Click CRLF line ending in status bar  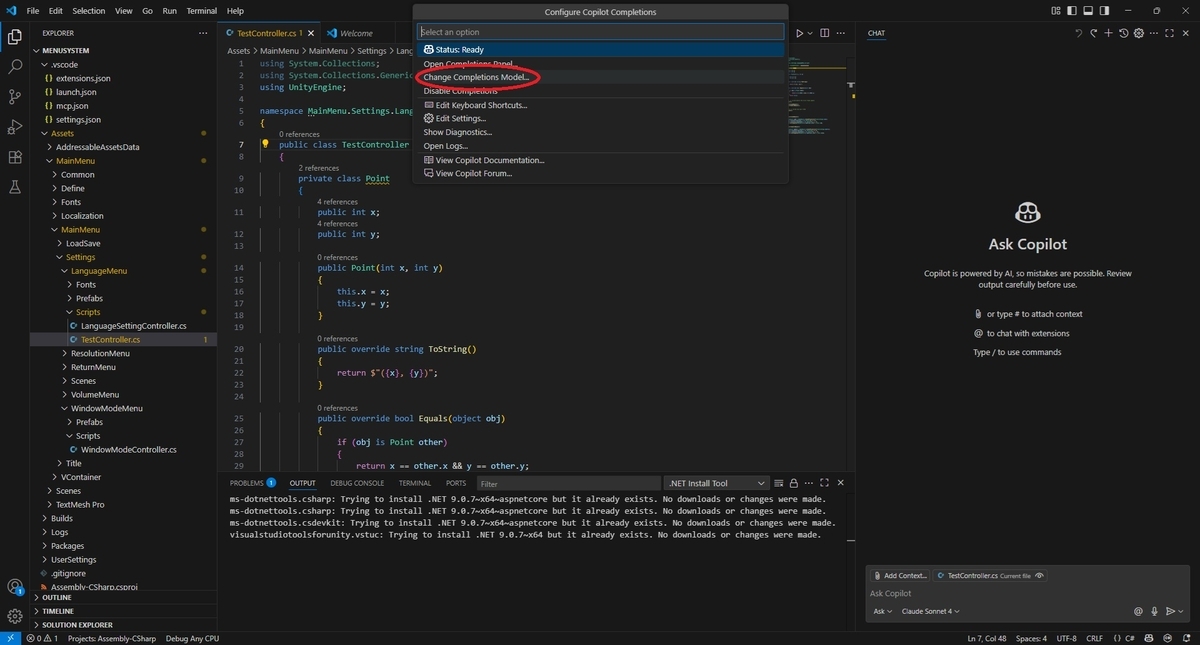[x=1094, y=638]
